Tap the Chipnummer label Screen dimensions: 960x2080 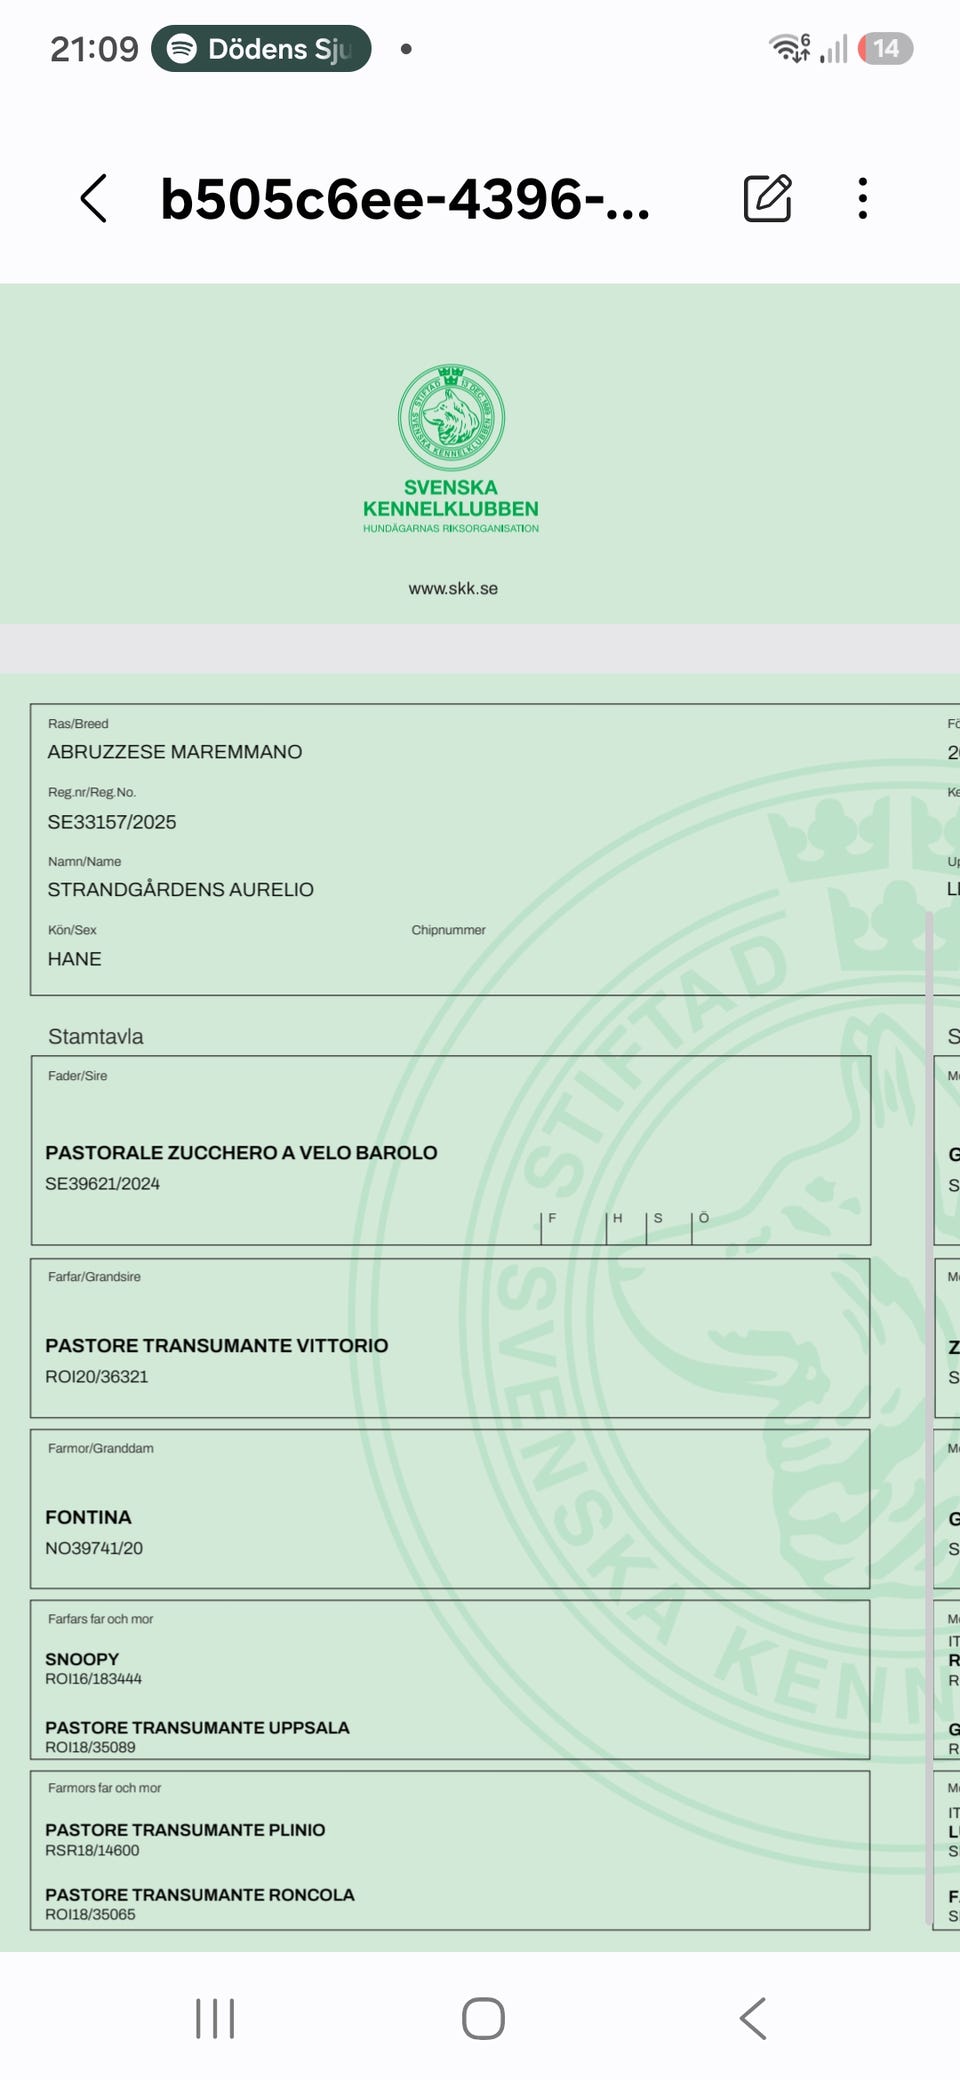tap(448, 930)
